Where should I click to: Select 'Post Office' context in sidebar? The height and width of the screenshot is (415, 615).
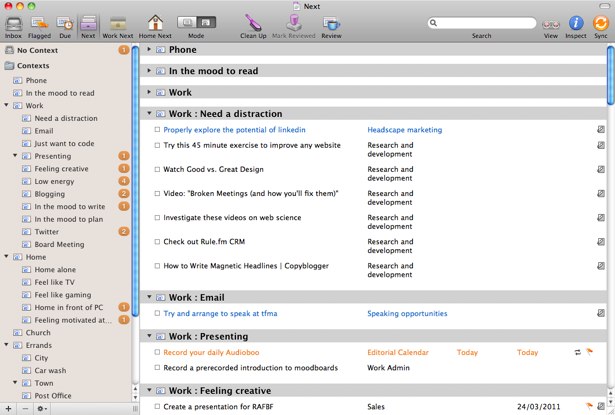pos(53,395)
